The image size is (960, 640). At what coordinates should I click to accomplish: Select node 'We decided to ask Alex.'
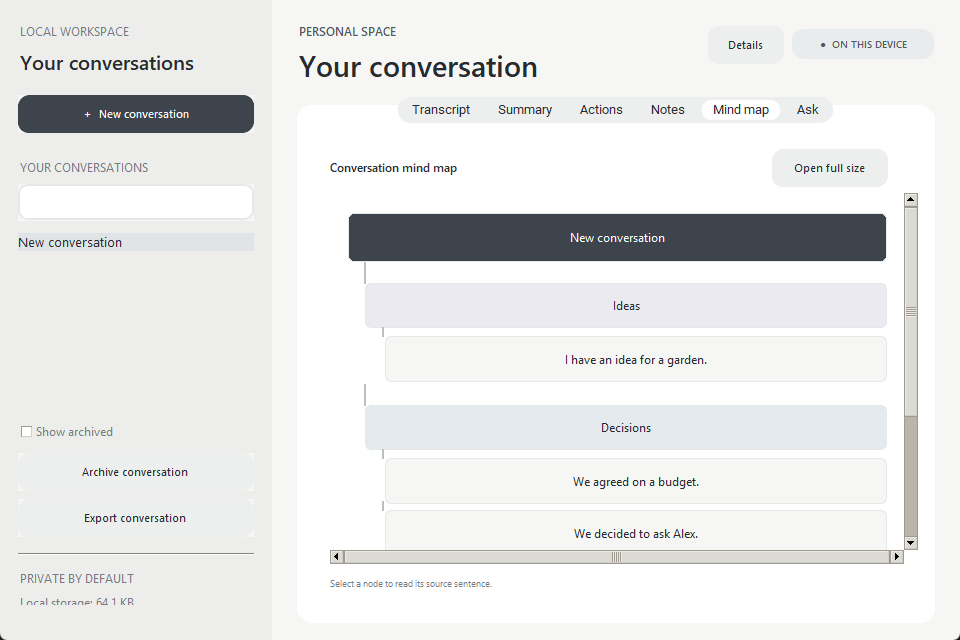tap(636, 530)
